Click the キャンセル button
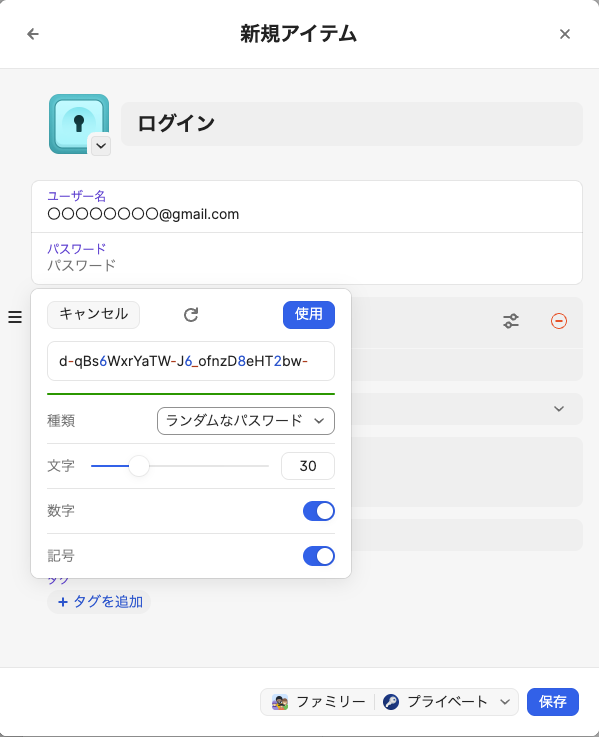 [94, 314]
